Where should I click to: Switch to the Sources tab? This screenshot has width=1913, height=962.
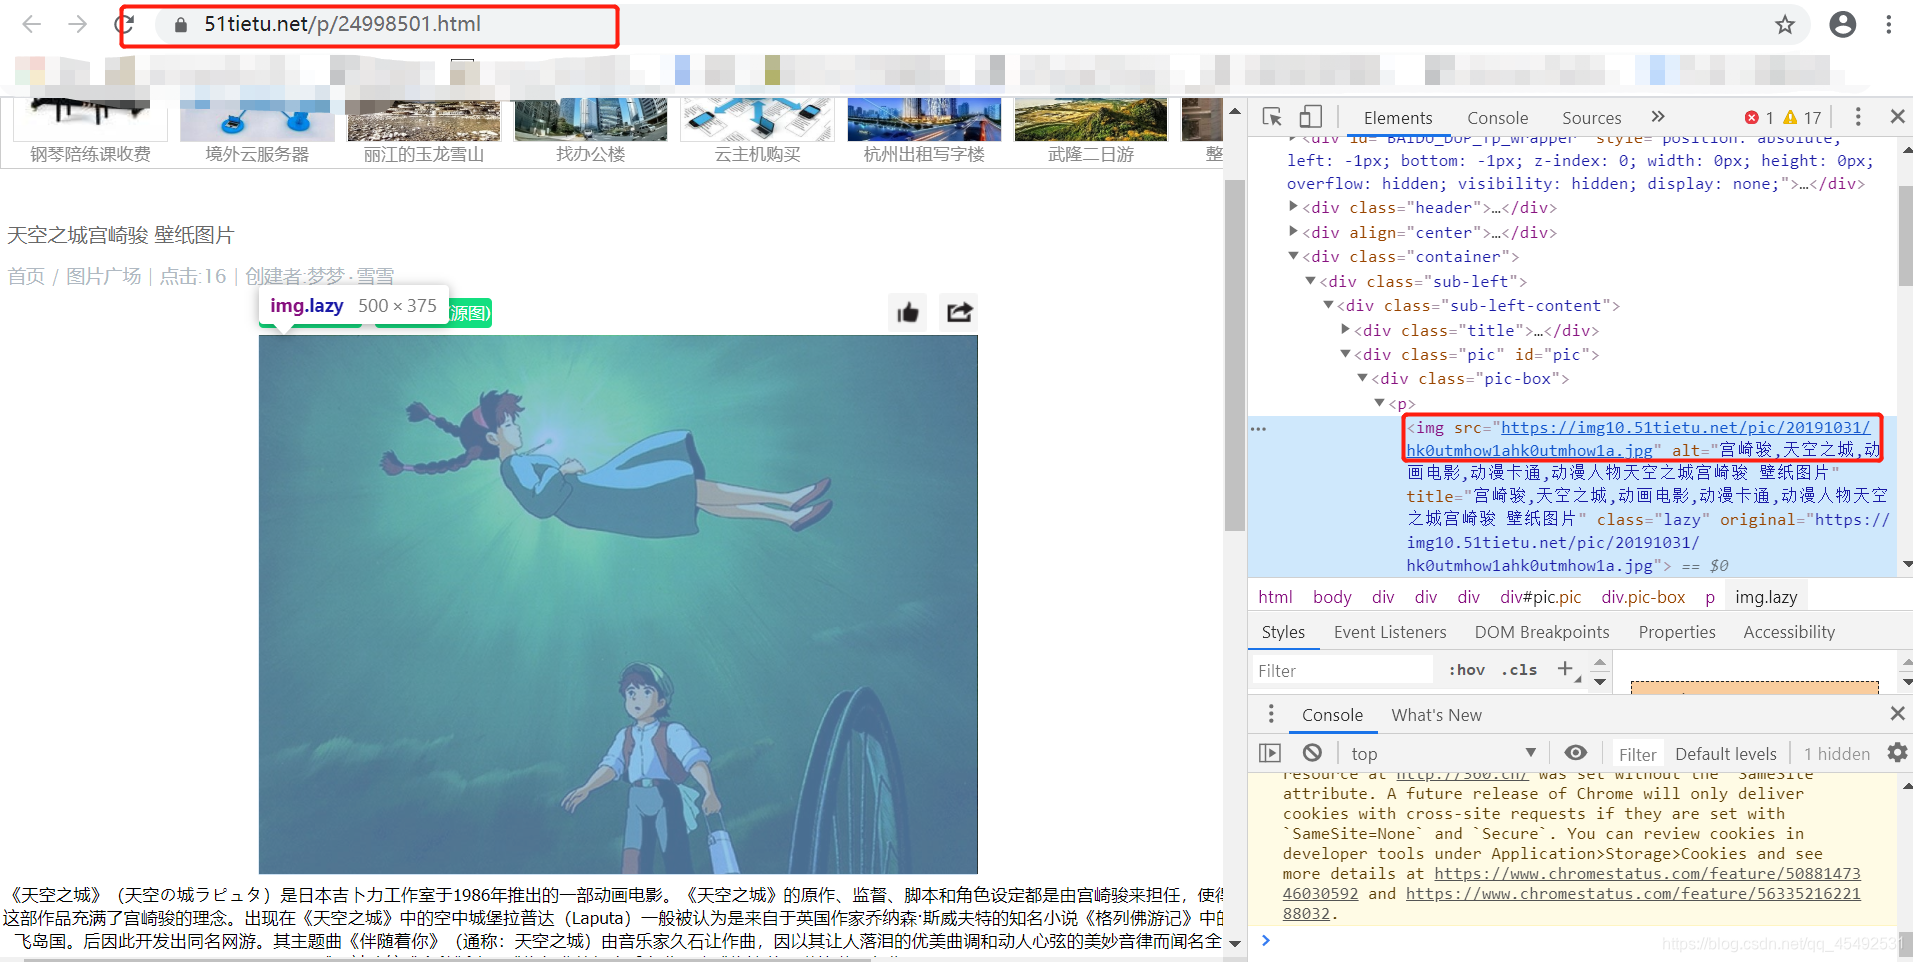click(x=1591, y=118)
